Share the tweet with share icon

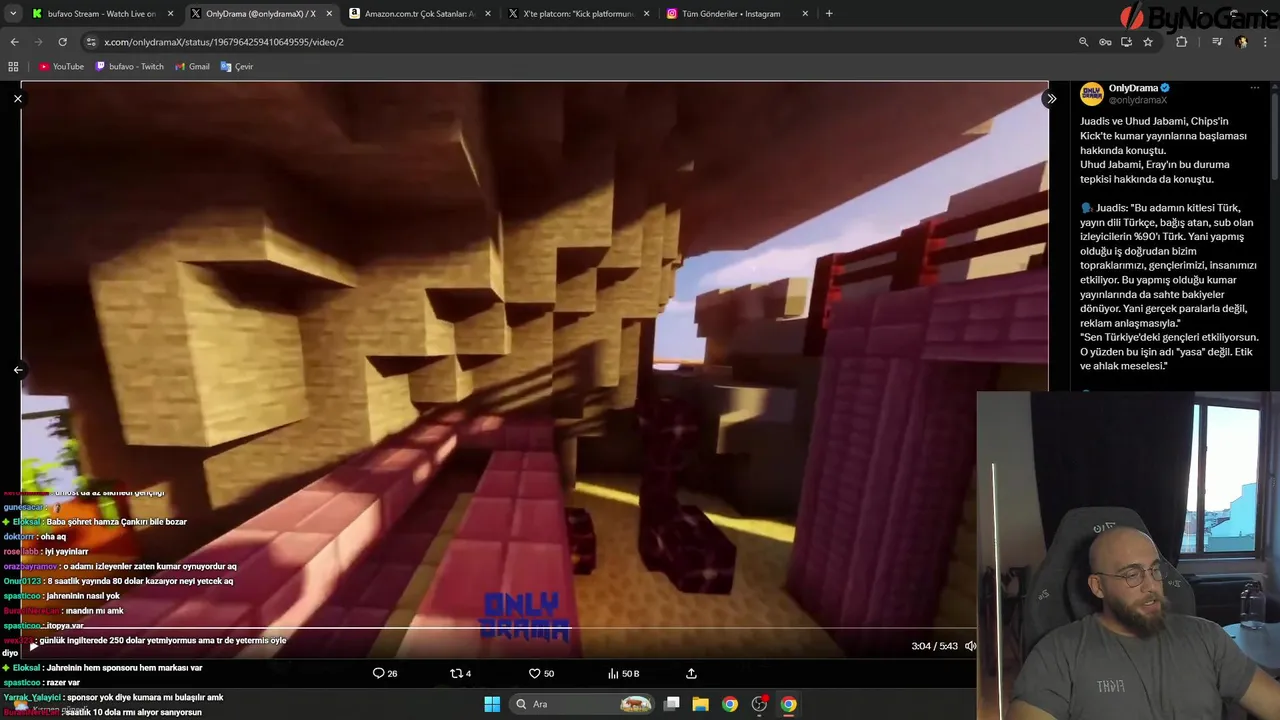691,673
